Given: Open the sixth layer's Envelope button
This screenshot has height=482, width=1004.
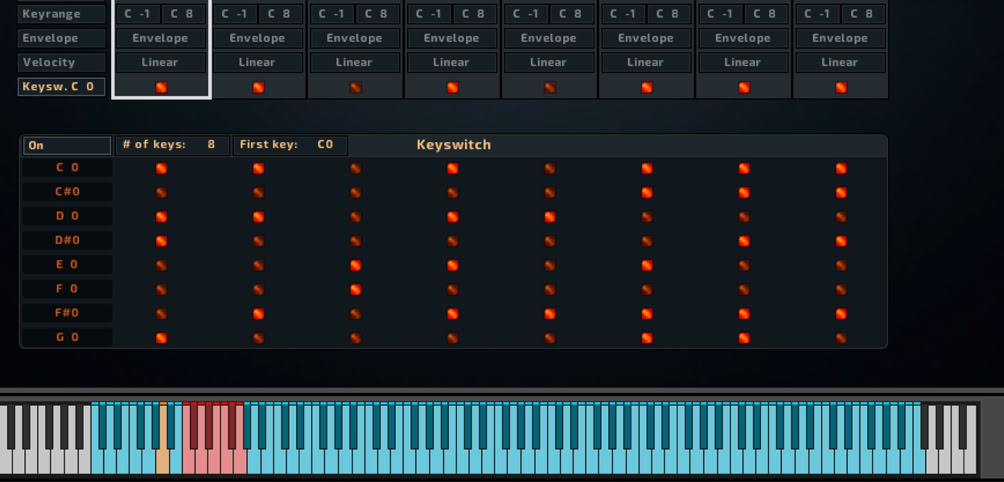Looking at the screenshot, I should pos(645,38).
